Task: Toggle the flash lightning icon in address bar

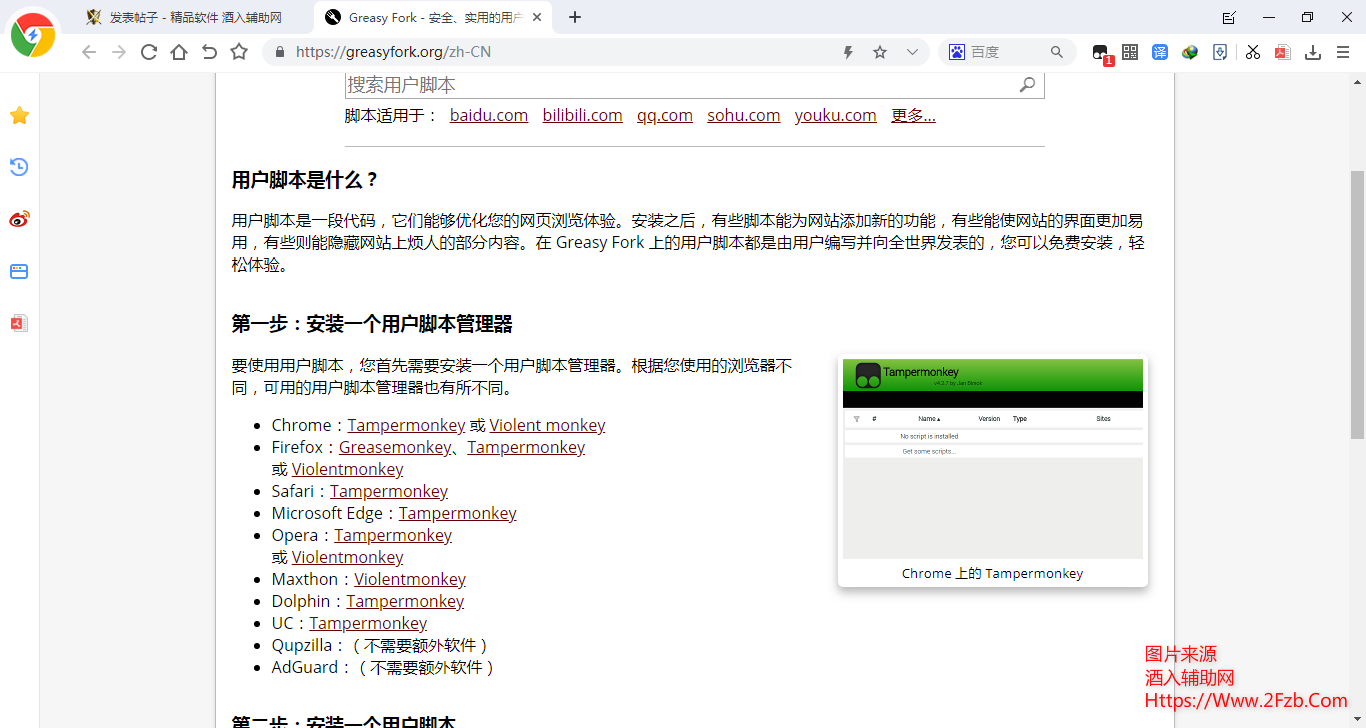Action: (847, 51)
